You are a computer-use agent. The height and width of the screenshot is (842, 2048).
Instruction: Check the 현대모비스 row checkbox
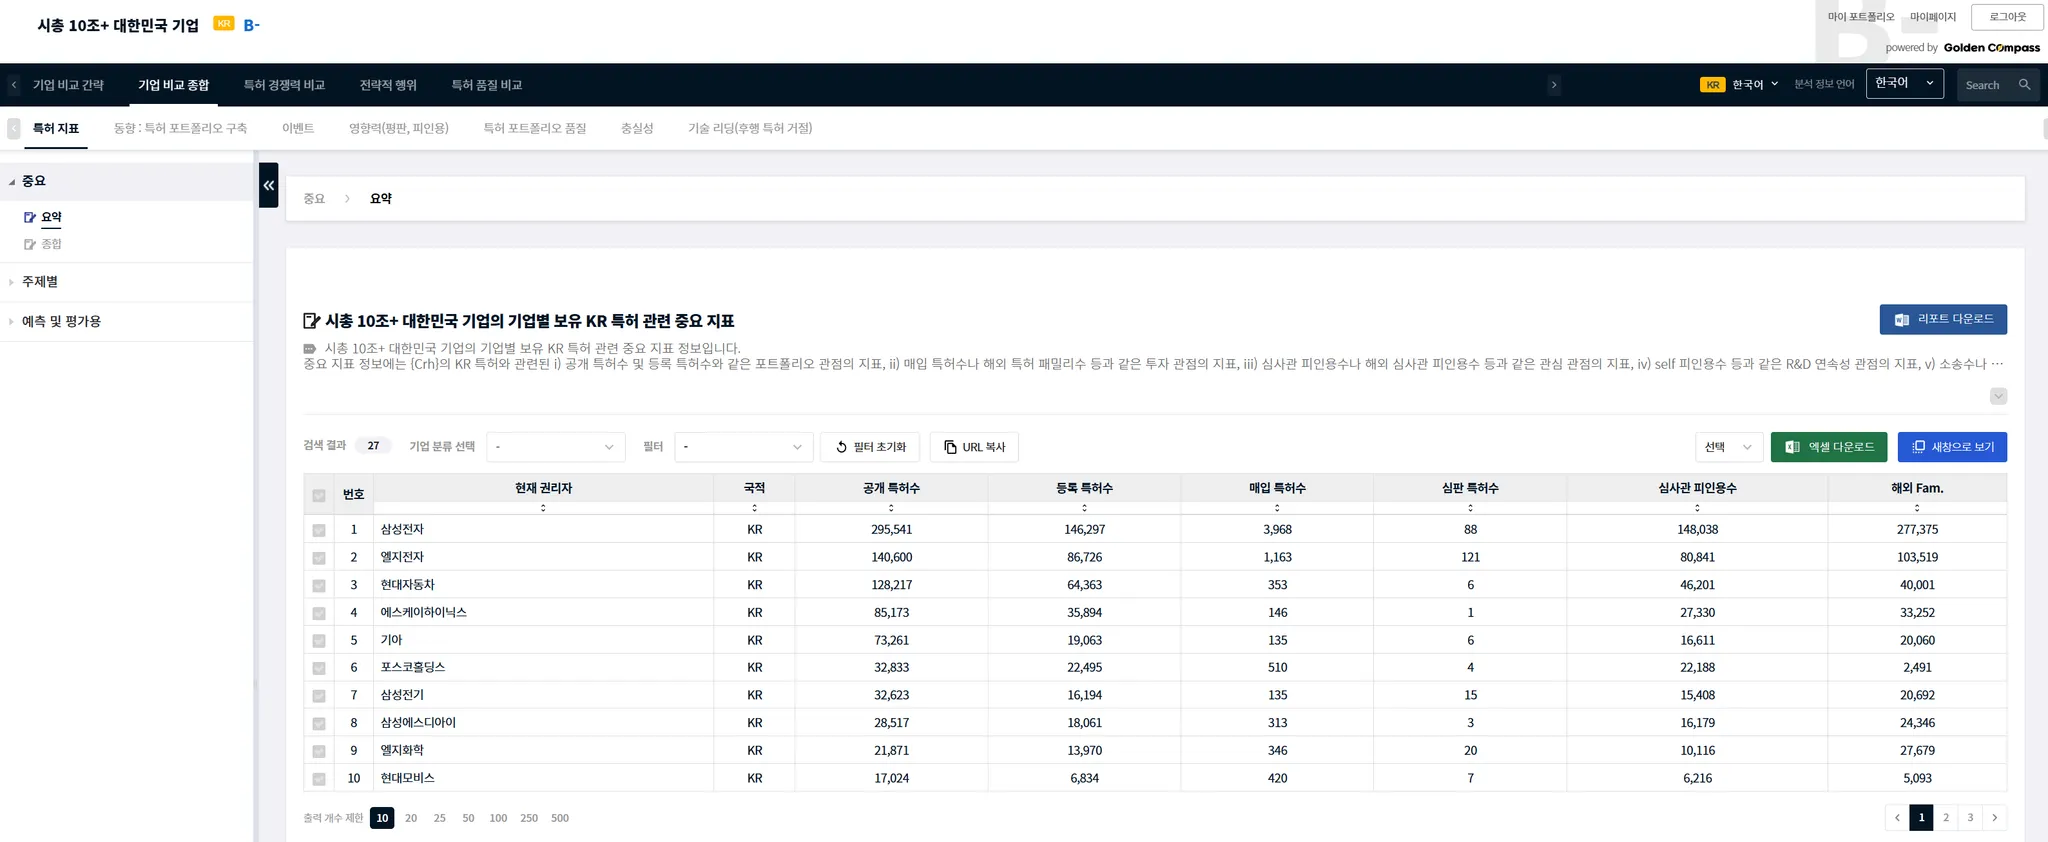point(319,779)
